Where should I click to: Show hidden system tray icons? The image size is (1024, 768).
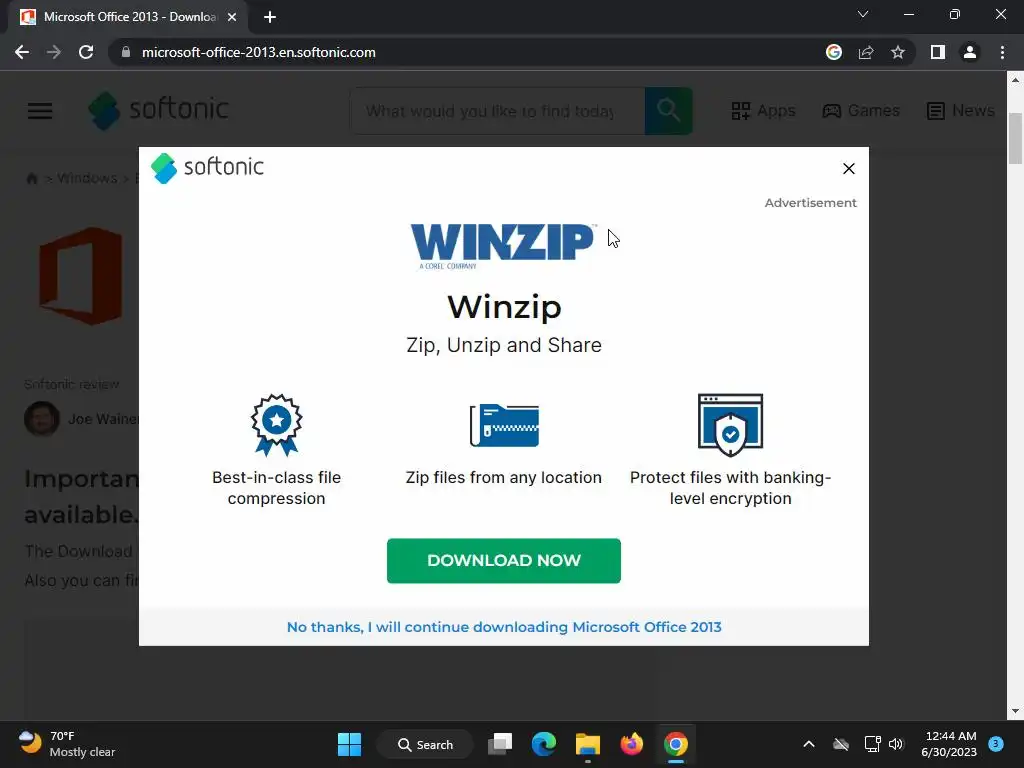[x=808, y=744]
